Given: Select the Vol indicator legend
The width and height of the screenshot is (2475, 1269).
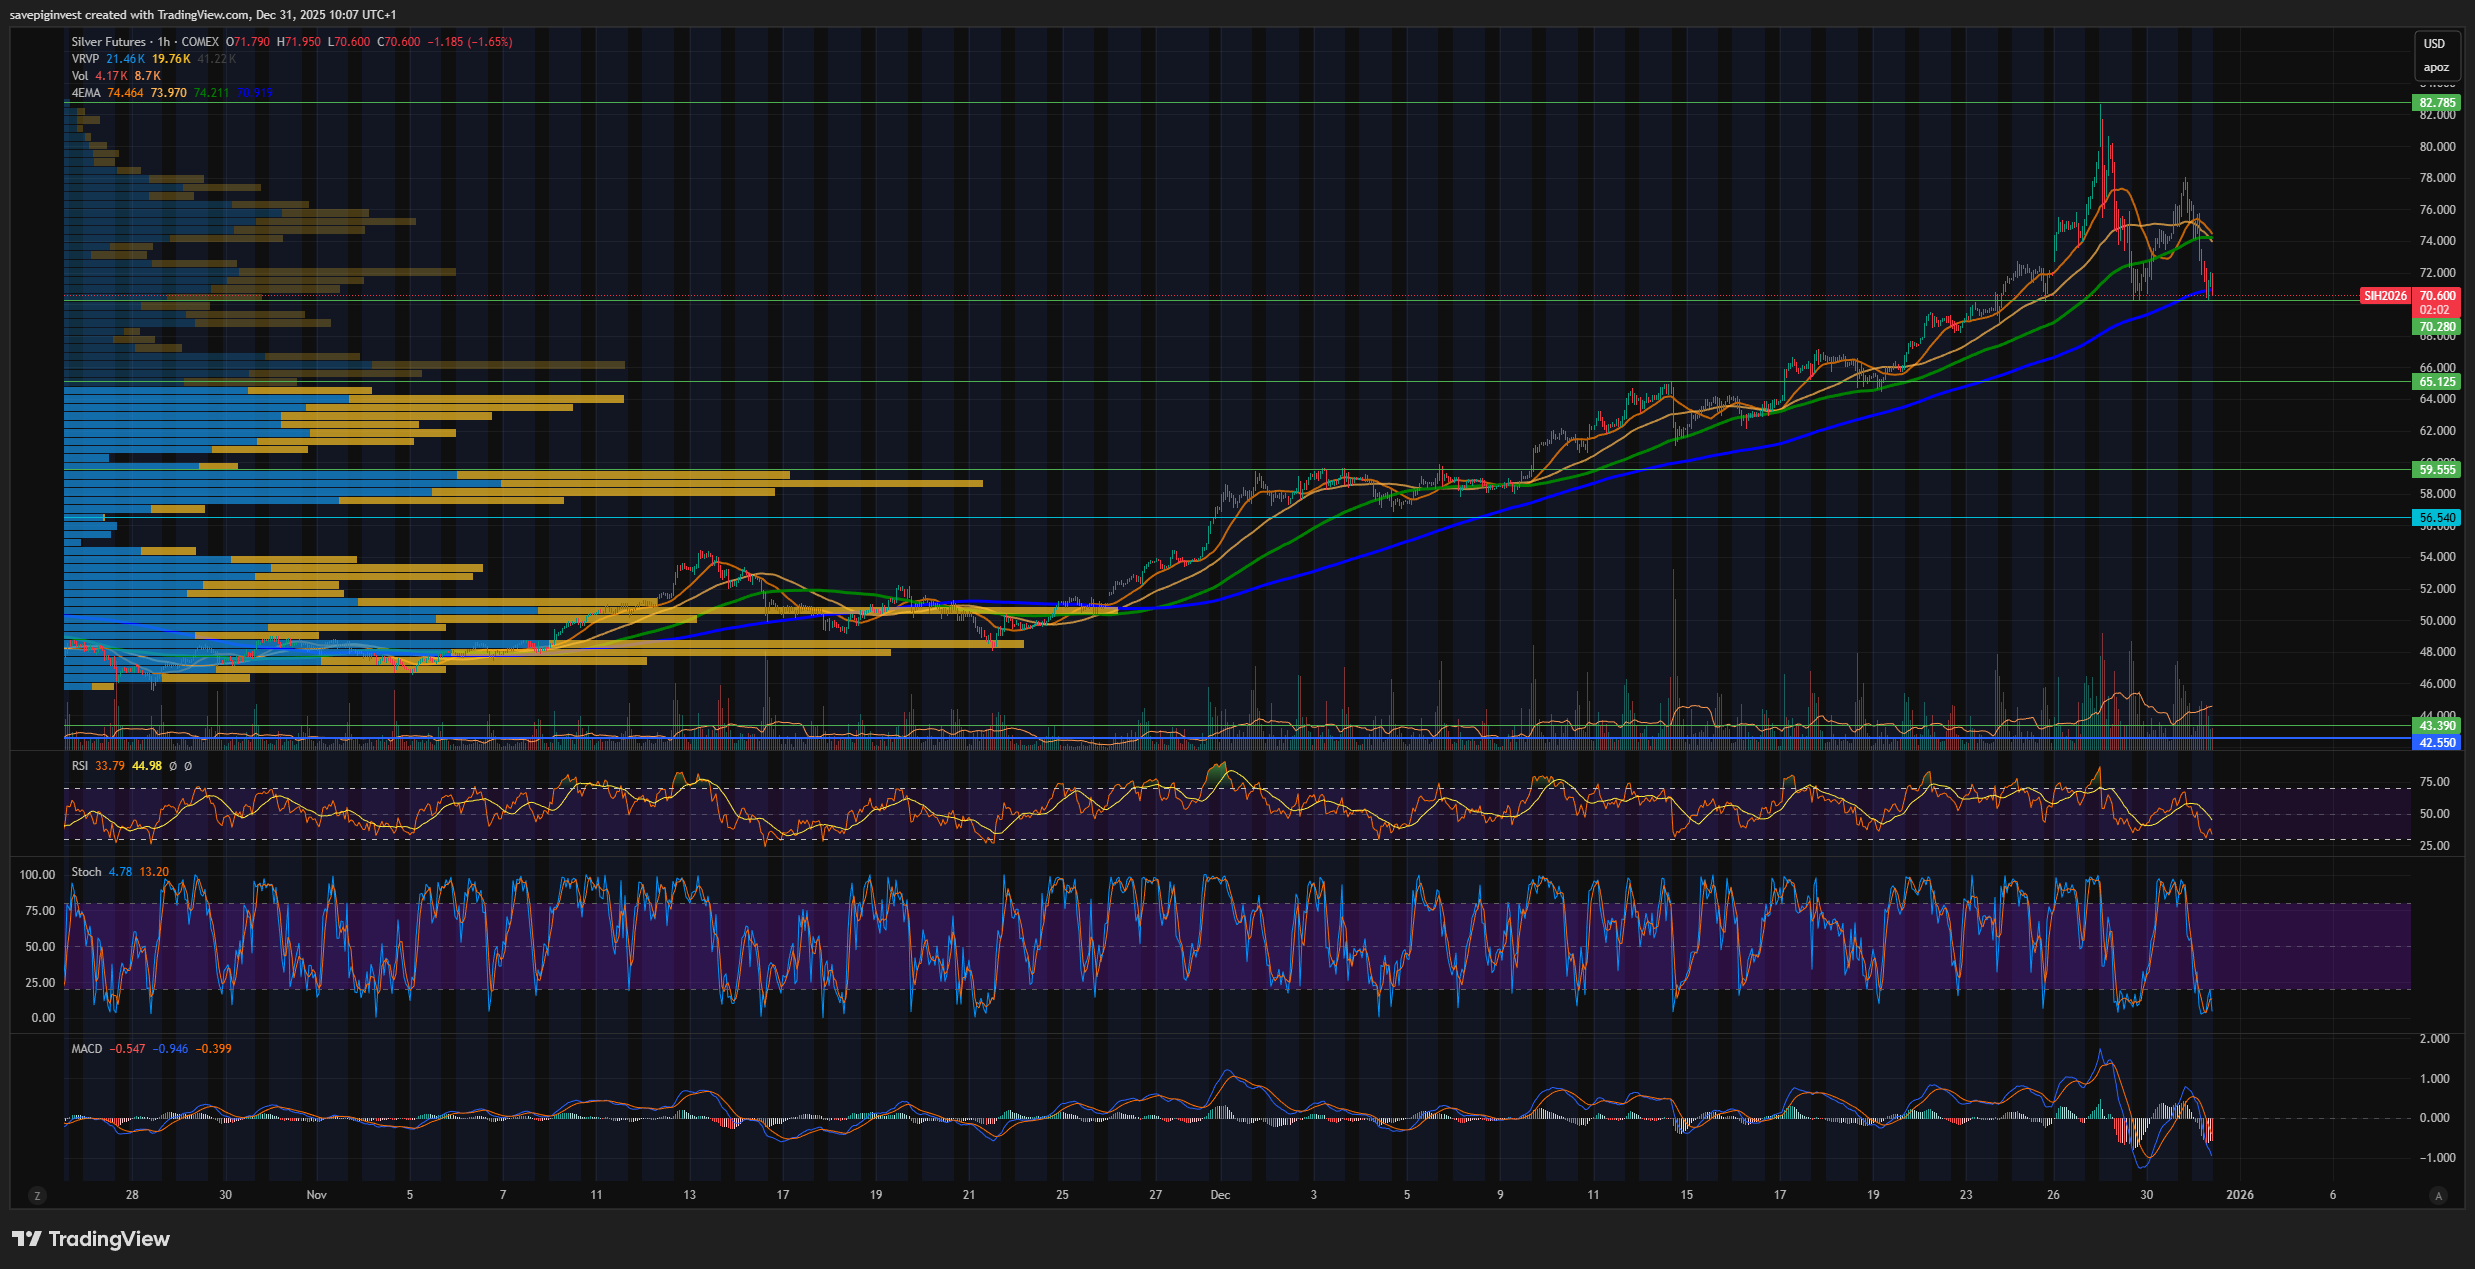Looking at the screenshot, I should tap(80, 76).
